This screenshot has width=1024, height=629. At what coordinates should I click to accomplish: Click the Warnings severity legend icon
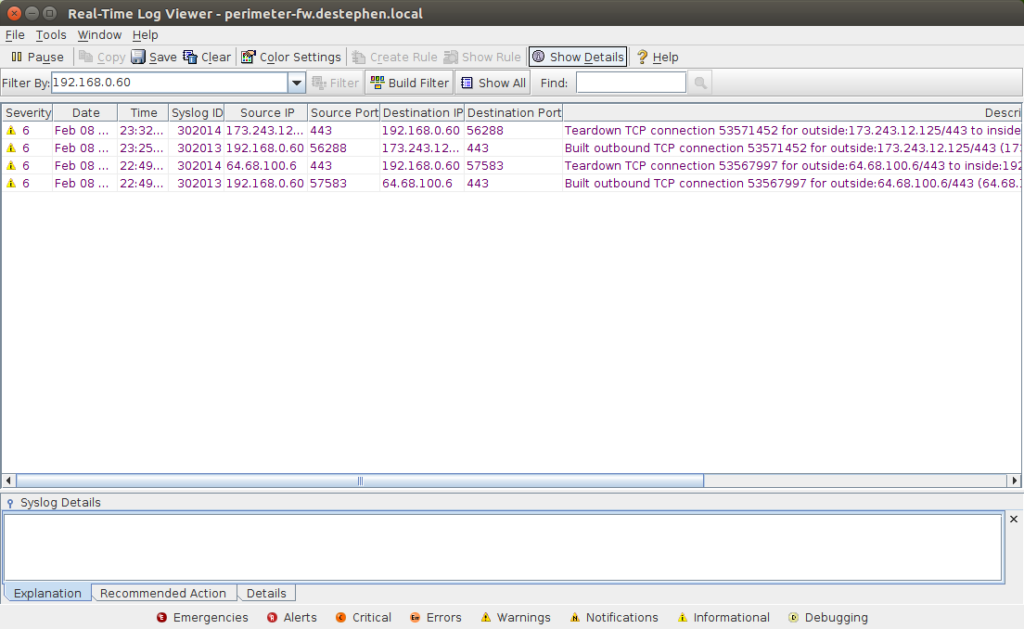pyautogui.click(x=486, y=617)
